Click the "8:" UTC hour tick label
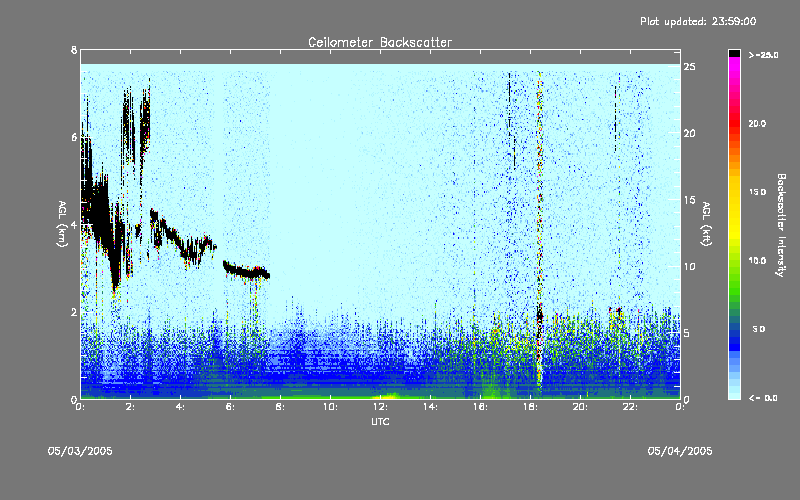The height and width of the screenshot is (500, 800). click(x=281, y=407)
